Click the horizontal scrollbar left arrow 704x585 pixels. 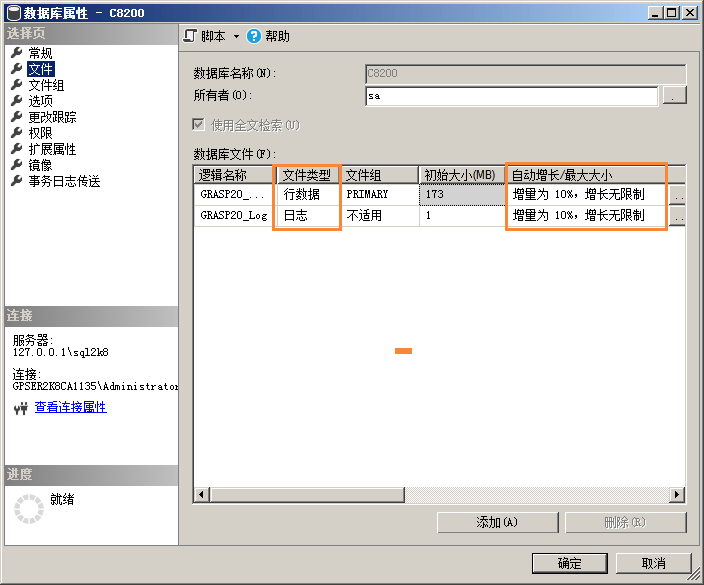(201, 495)
